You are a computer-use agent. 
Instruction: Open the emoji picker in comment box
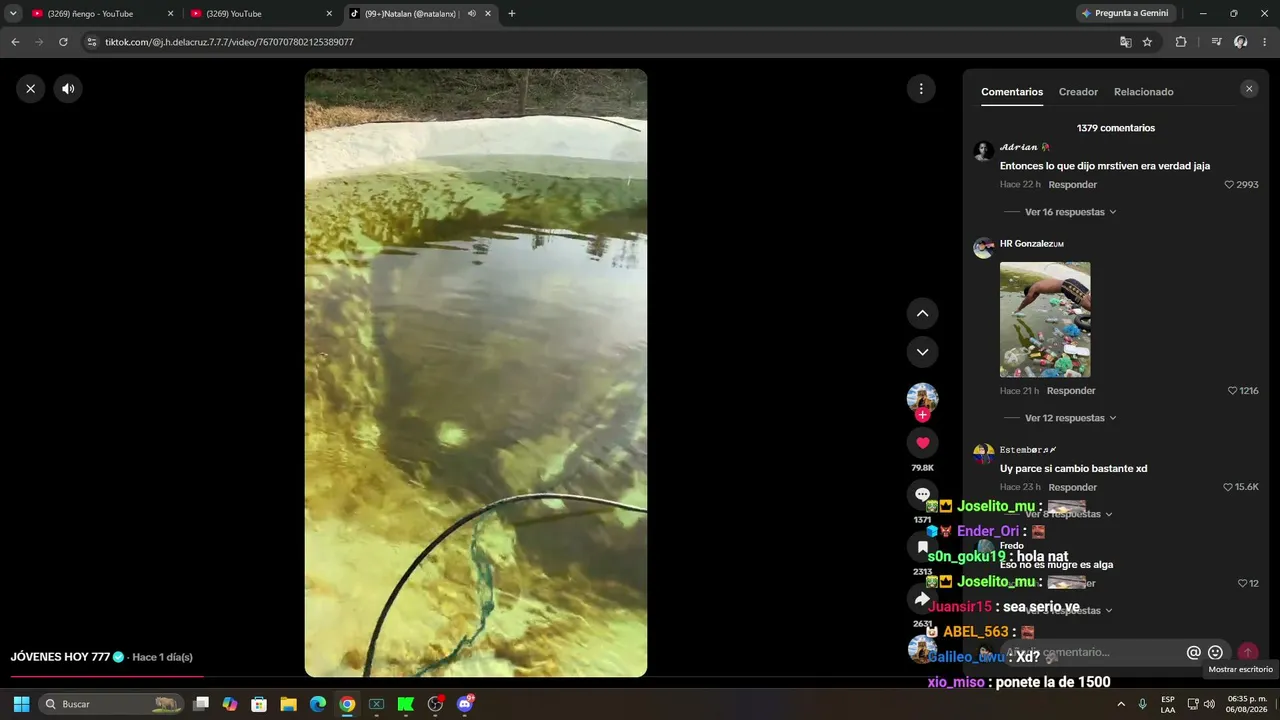tap(1215, 653)
